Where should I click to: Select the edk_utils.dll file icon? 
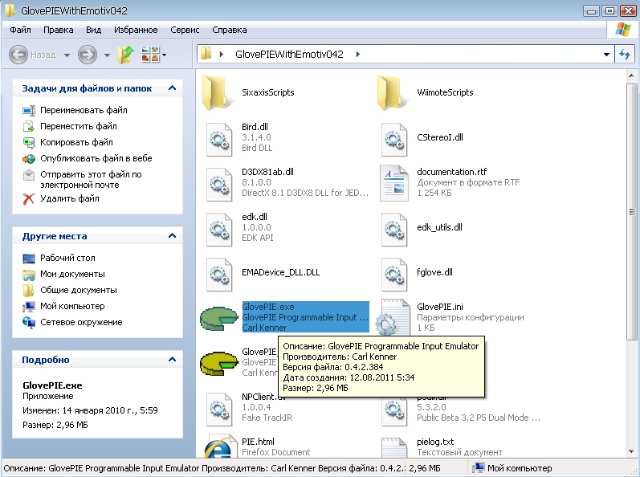[394, 230]
